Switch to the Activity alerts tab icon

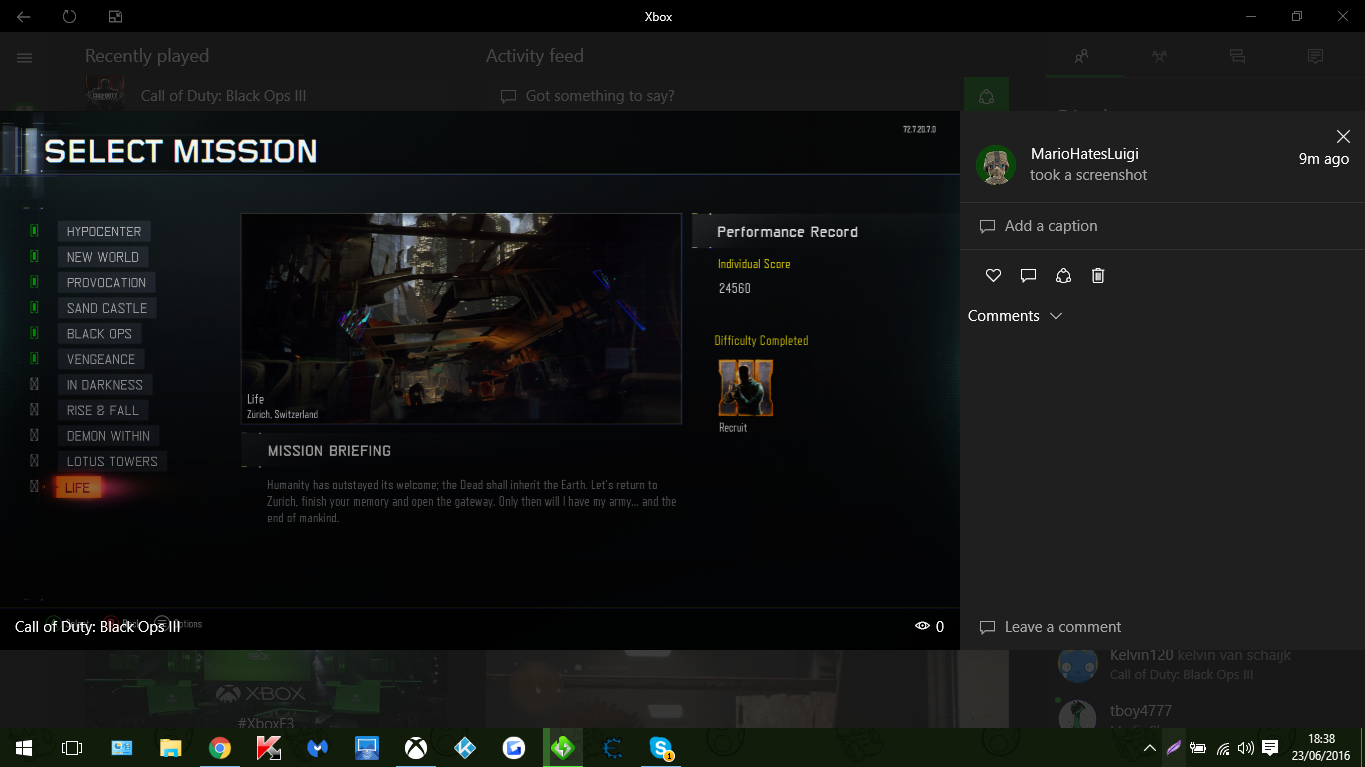pyautogui.click(x=1315, y=57)
